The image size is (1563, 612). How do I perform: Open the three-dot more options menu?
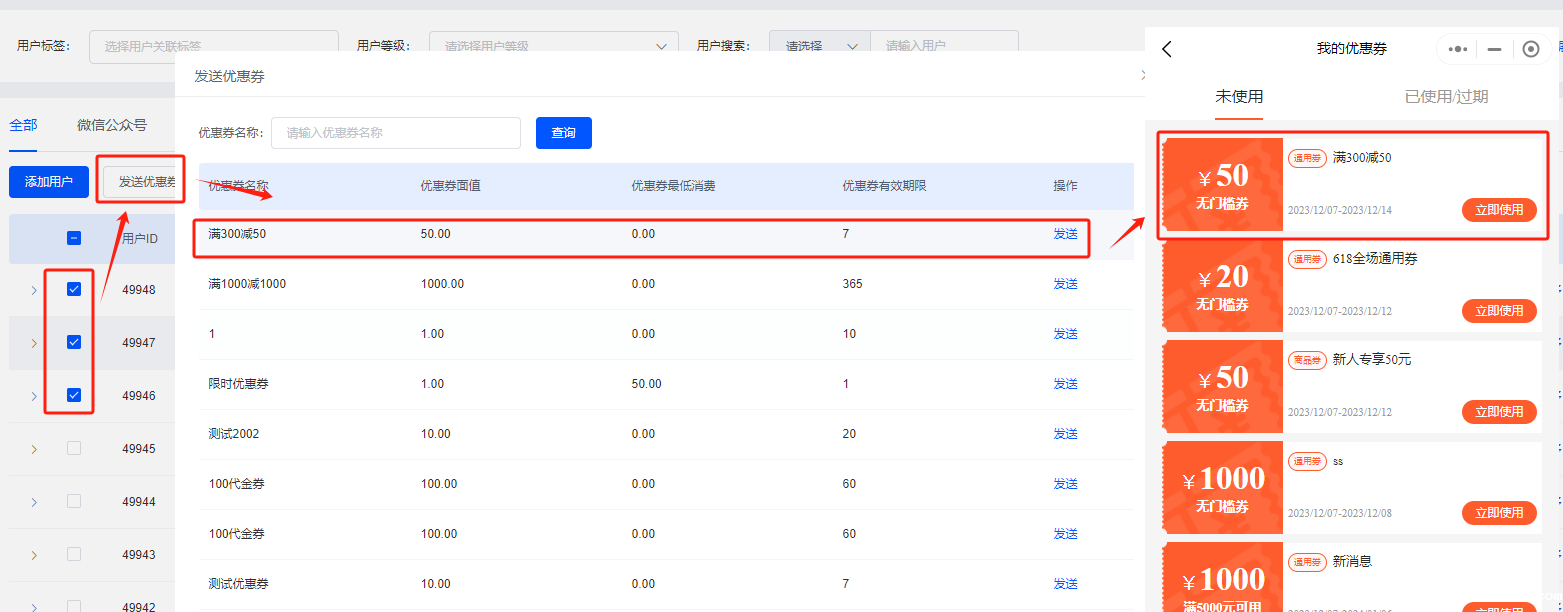(x=1458, y=49)
